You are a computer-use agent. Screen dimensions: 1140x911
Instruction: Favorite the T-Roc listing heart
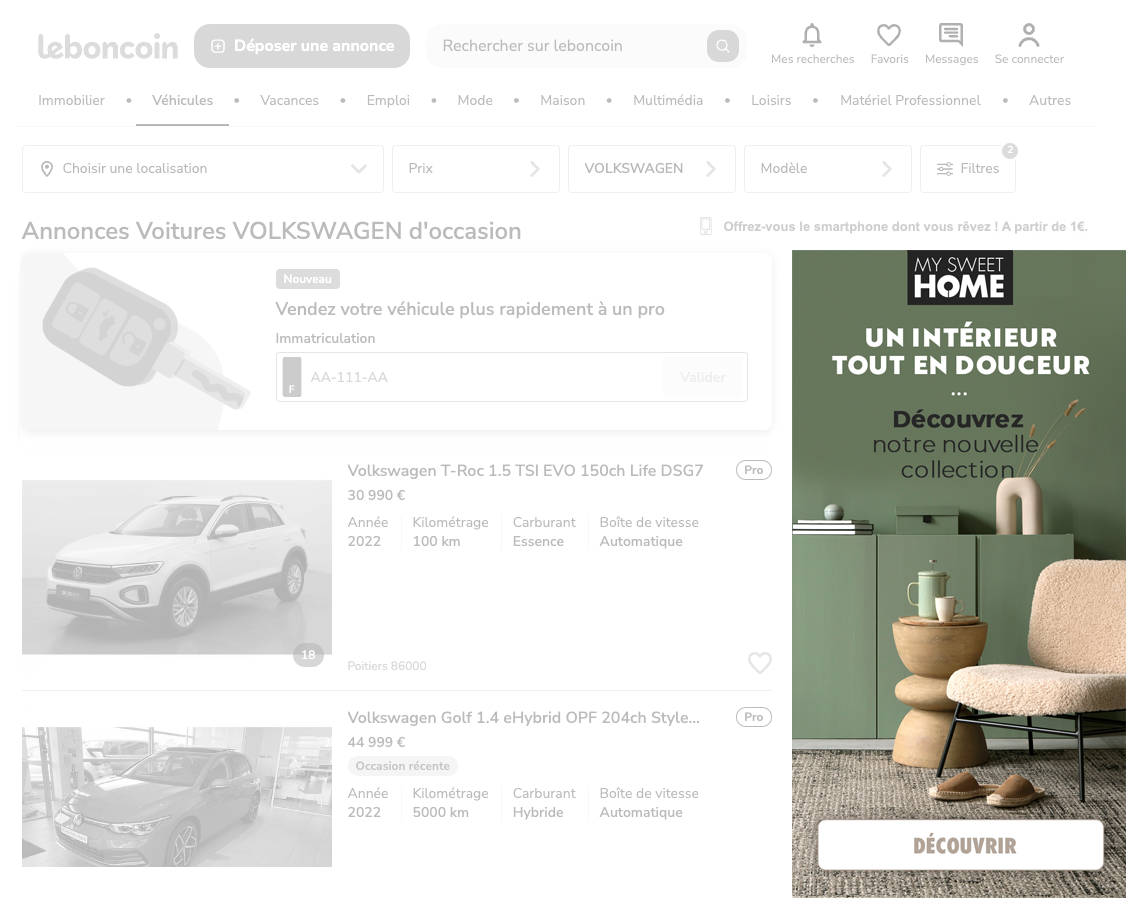coord(760,662)
